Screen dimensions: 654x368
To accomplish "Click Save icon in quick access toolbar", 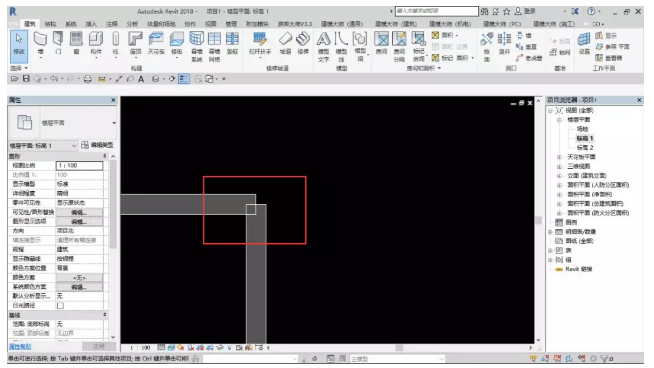I will (26, 78).
